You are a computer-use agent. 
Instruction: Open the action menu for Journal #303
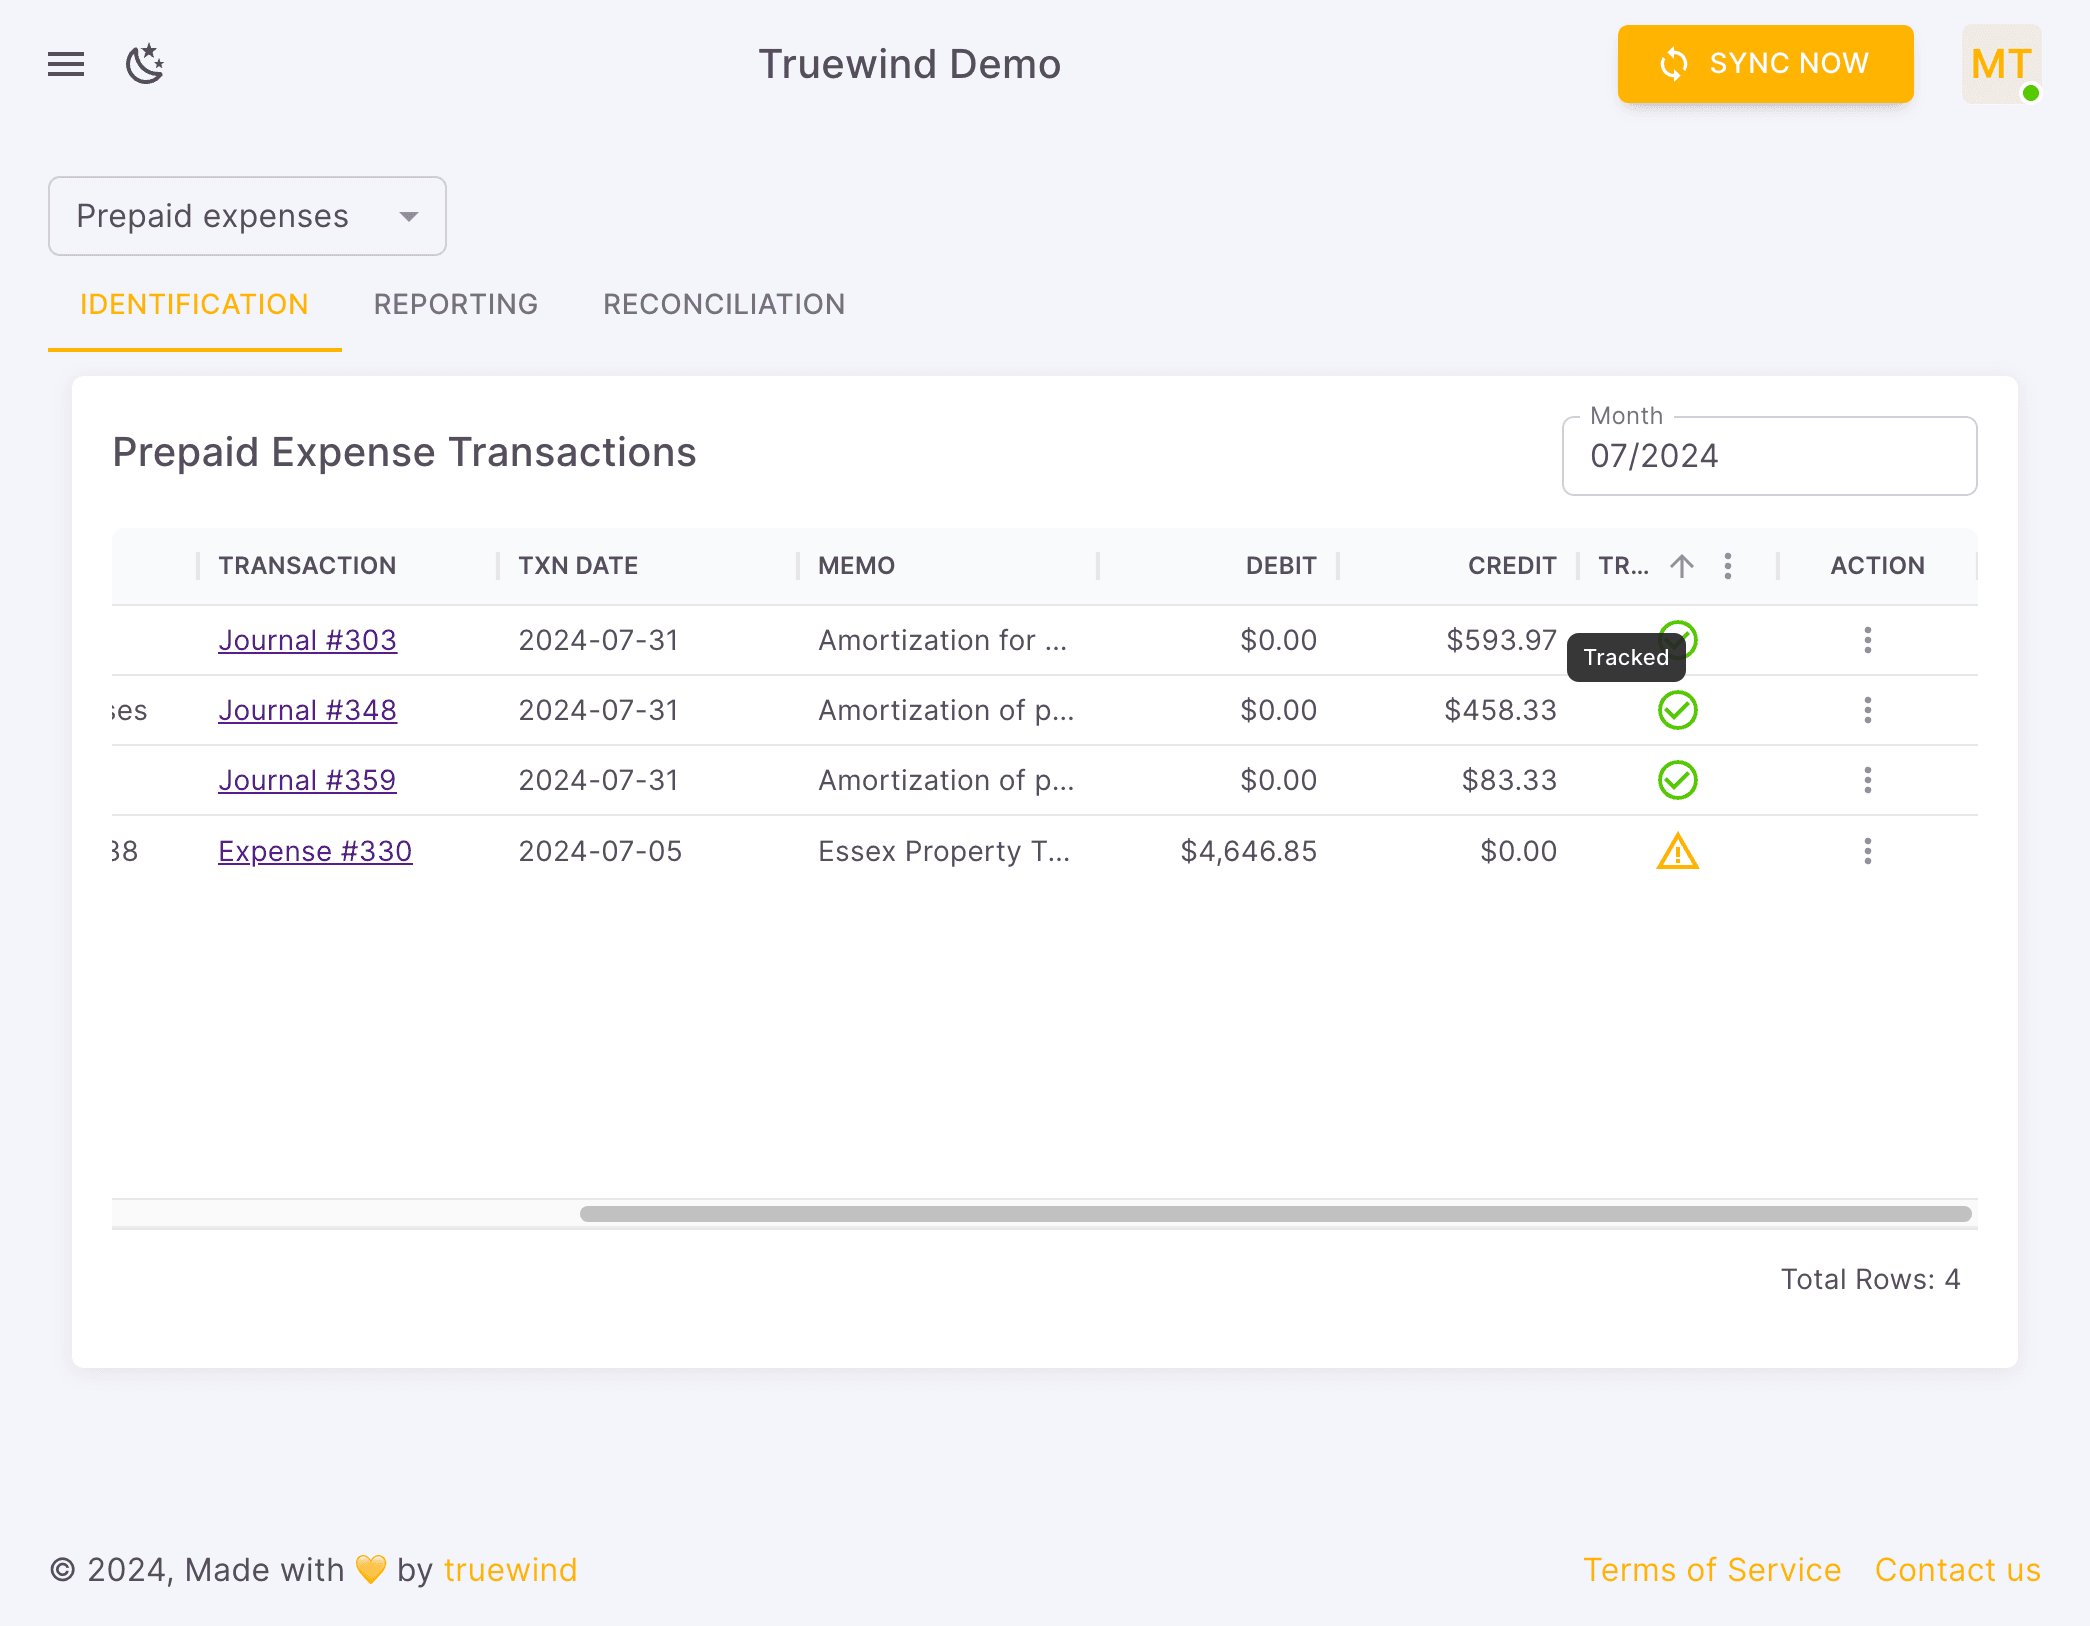[x=1868, y=640]
